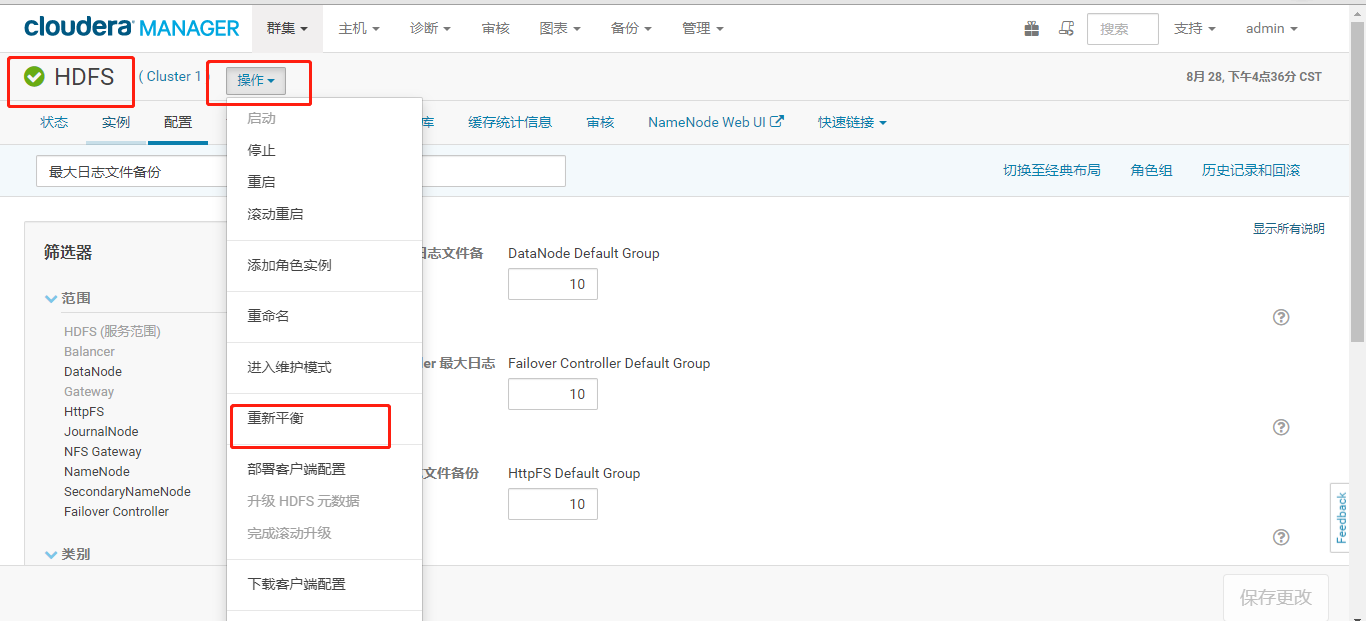The height and width of the screenshot is (621, 1366).
Task: Click the 最大日志文件备份 config search box
Action: (301, 171)
